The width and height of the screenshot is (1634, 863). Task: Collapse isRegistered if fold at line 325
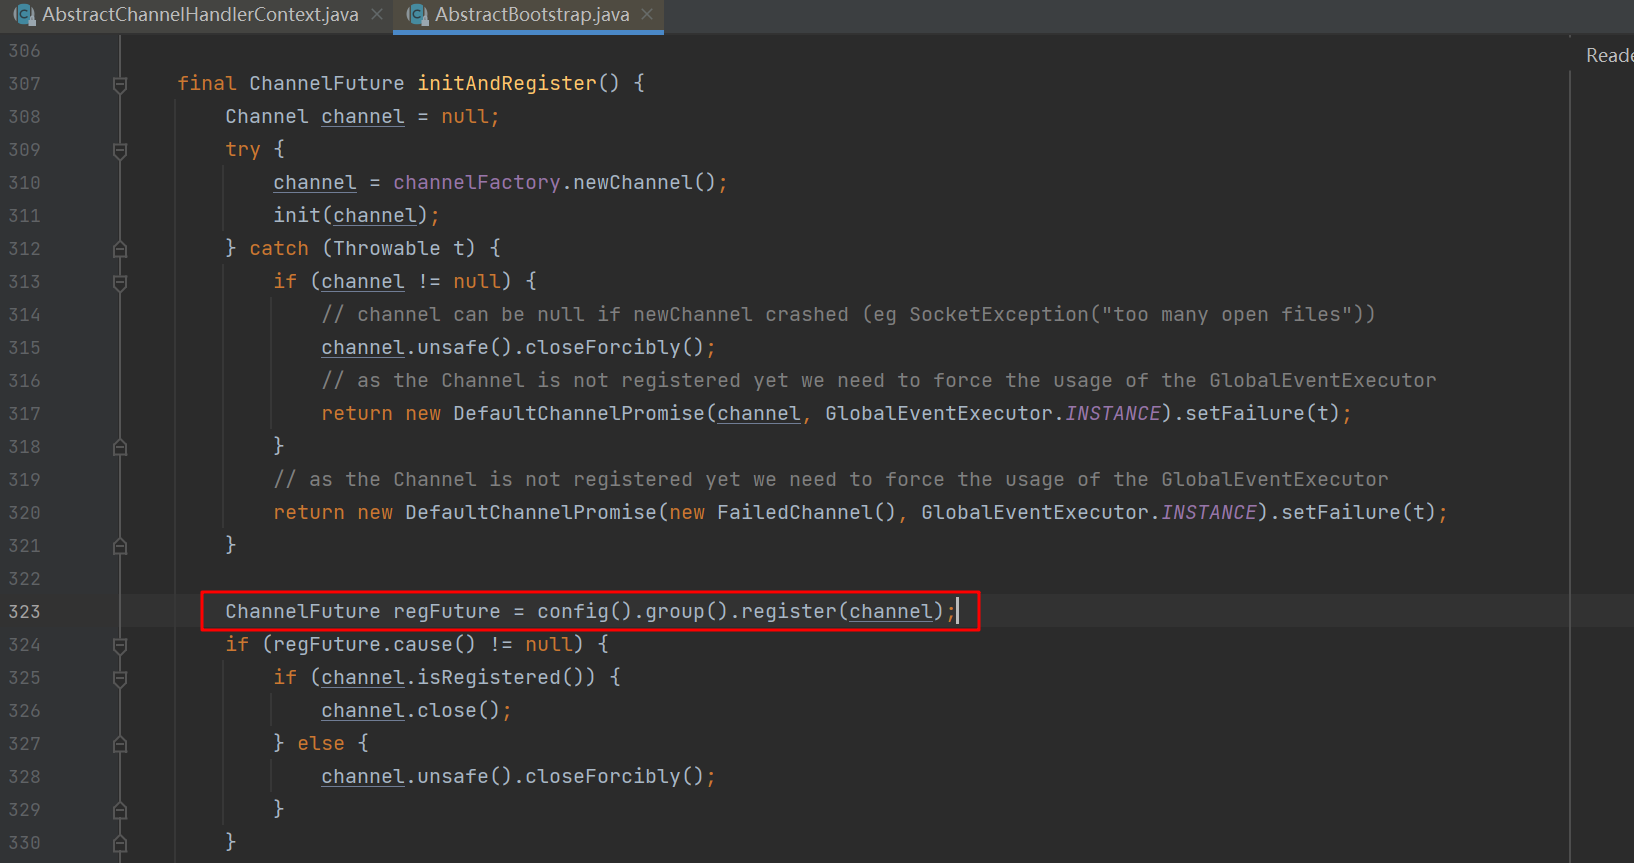[120, 678]
